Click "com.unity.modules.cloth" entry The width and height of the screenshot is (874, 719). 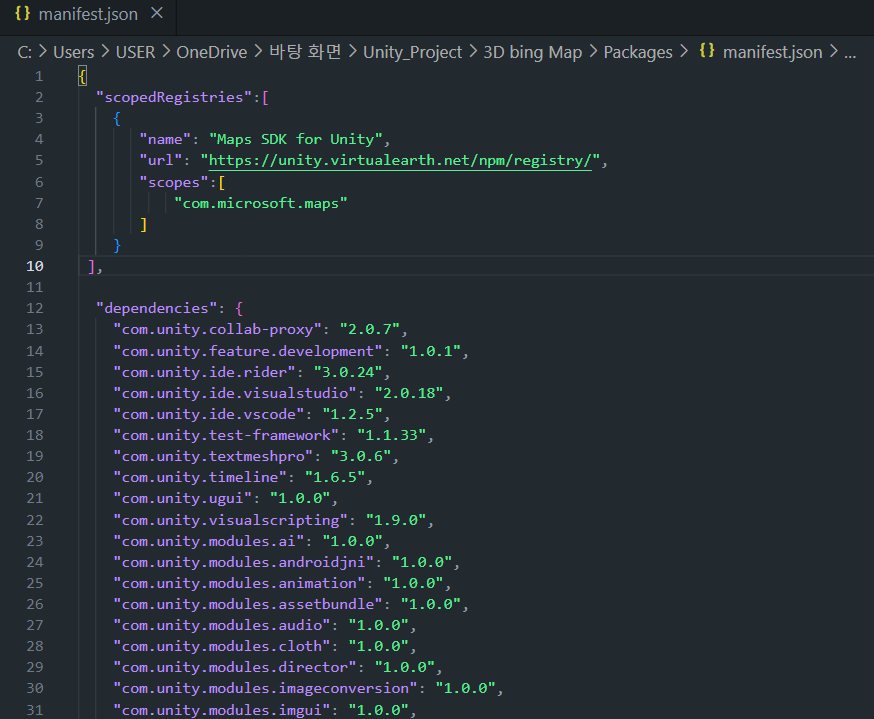click(x=222, y=647)
